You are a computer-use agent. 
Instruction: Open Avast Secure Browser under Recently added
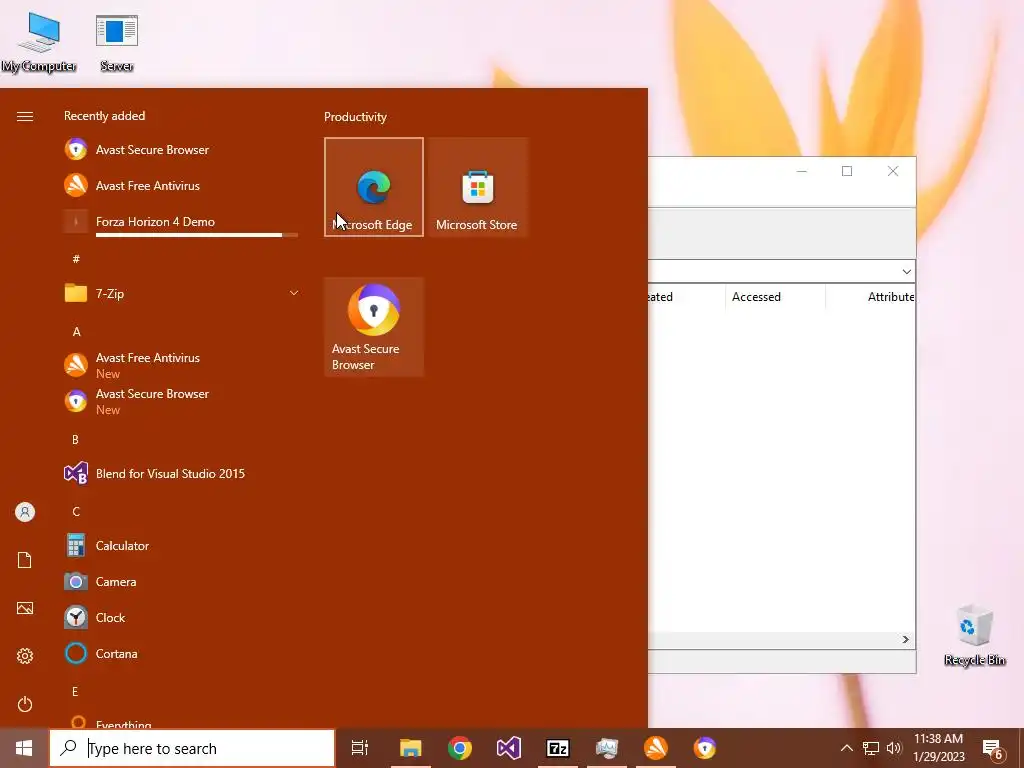point(182,150)
